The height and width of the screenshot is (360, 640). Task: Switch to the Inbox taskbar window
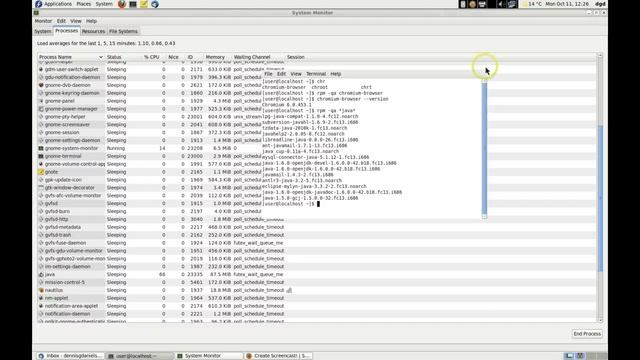[x=70, y=356]
